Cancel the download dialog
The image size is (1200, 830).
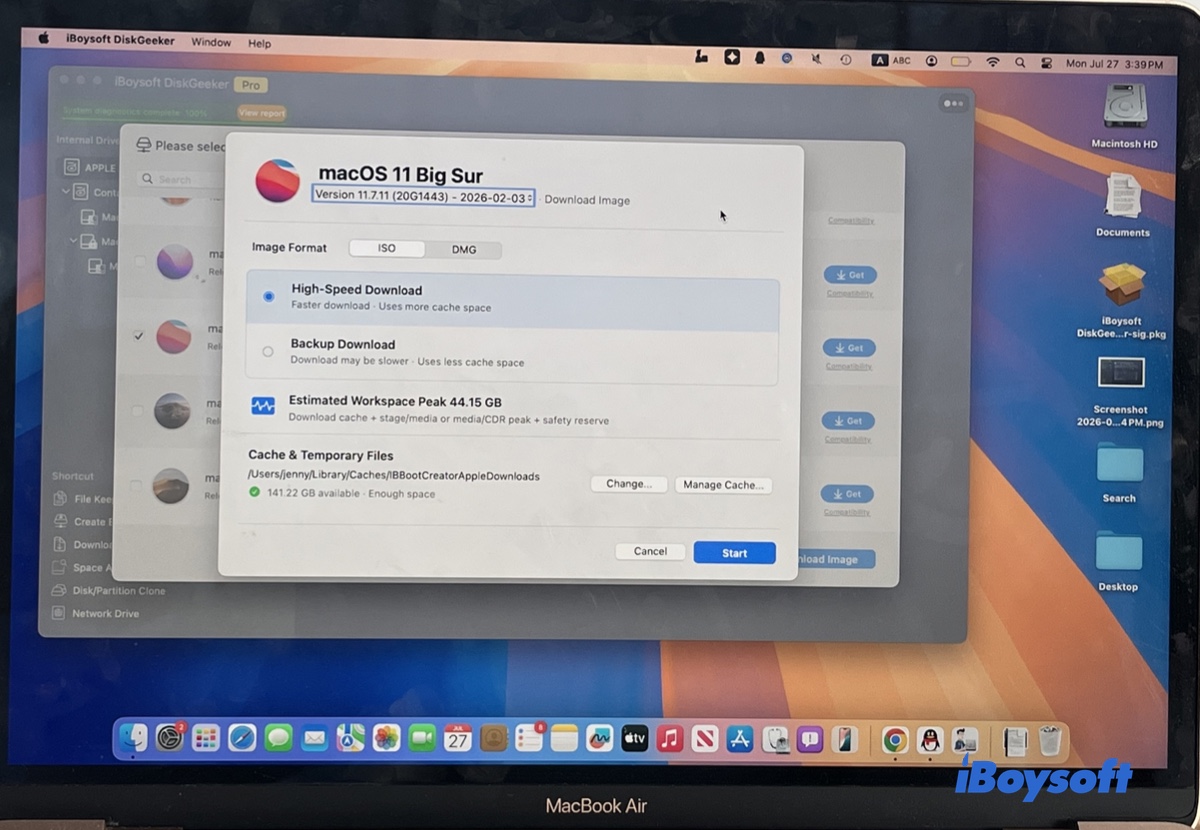pos(650,551)
